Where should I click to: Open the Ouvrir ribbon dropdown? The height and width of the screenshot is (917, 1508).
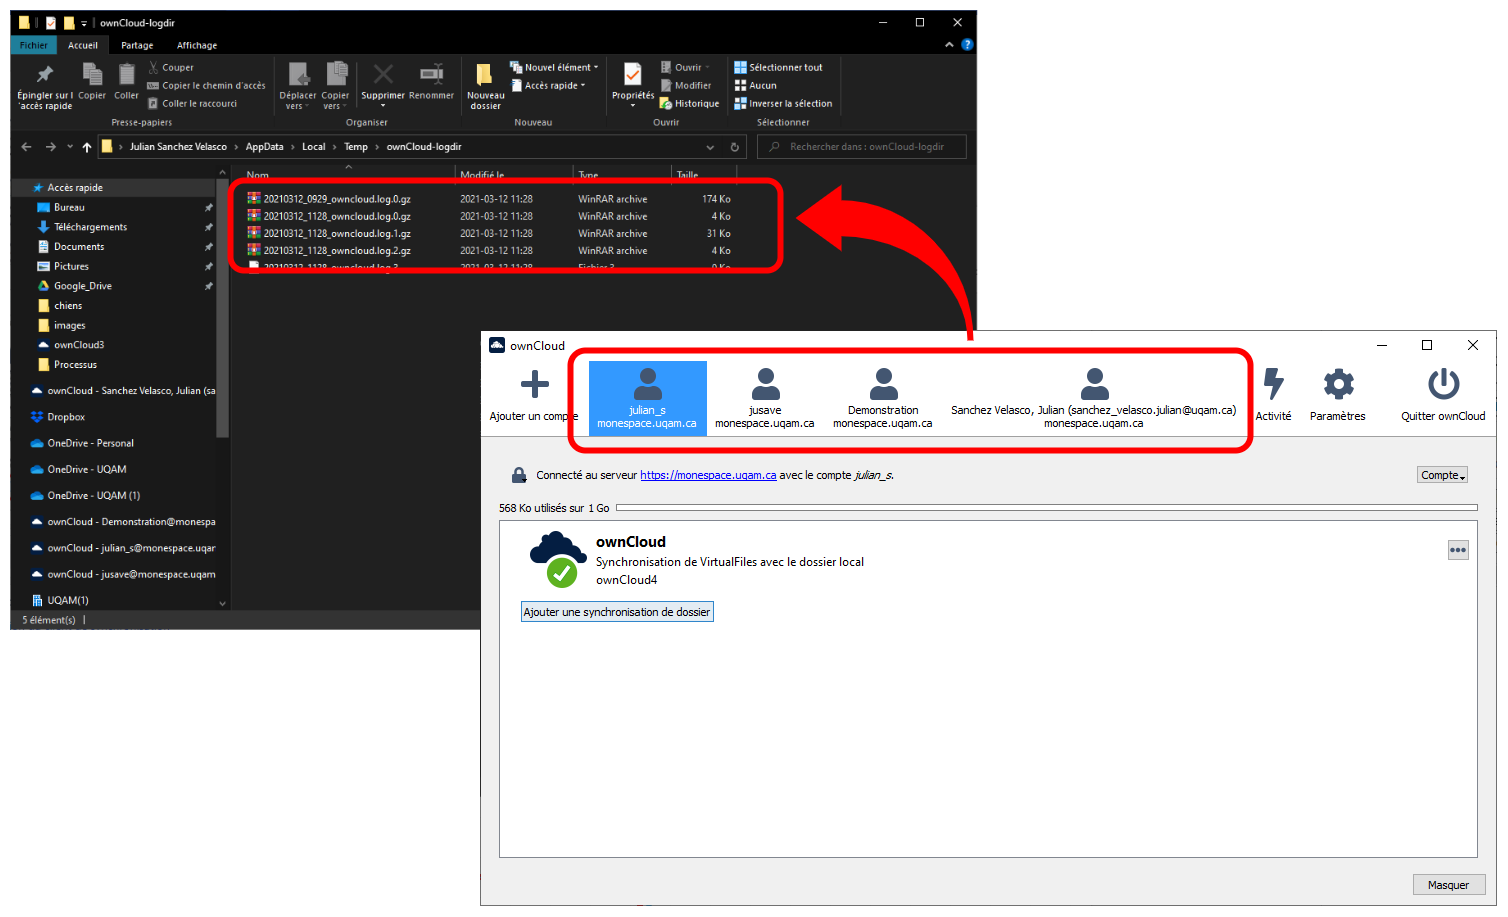click(x=686, y=68)
